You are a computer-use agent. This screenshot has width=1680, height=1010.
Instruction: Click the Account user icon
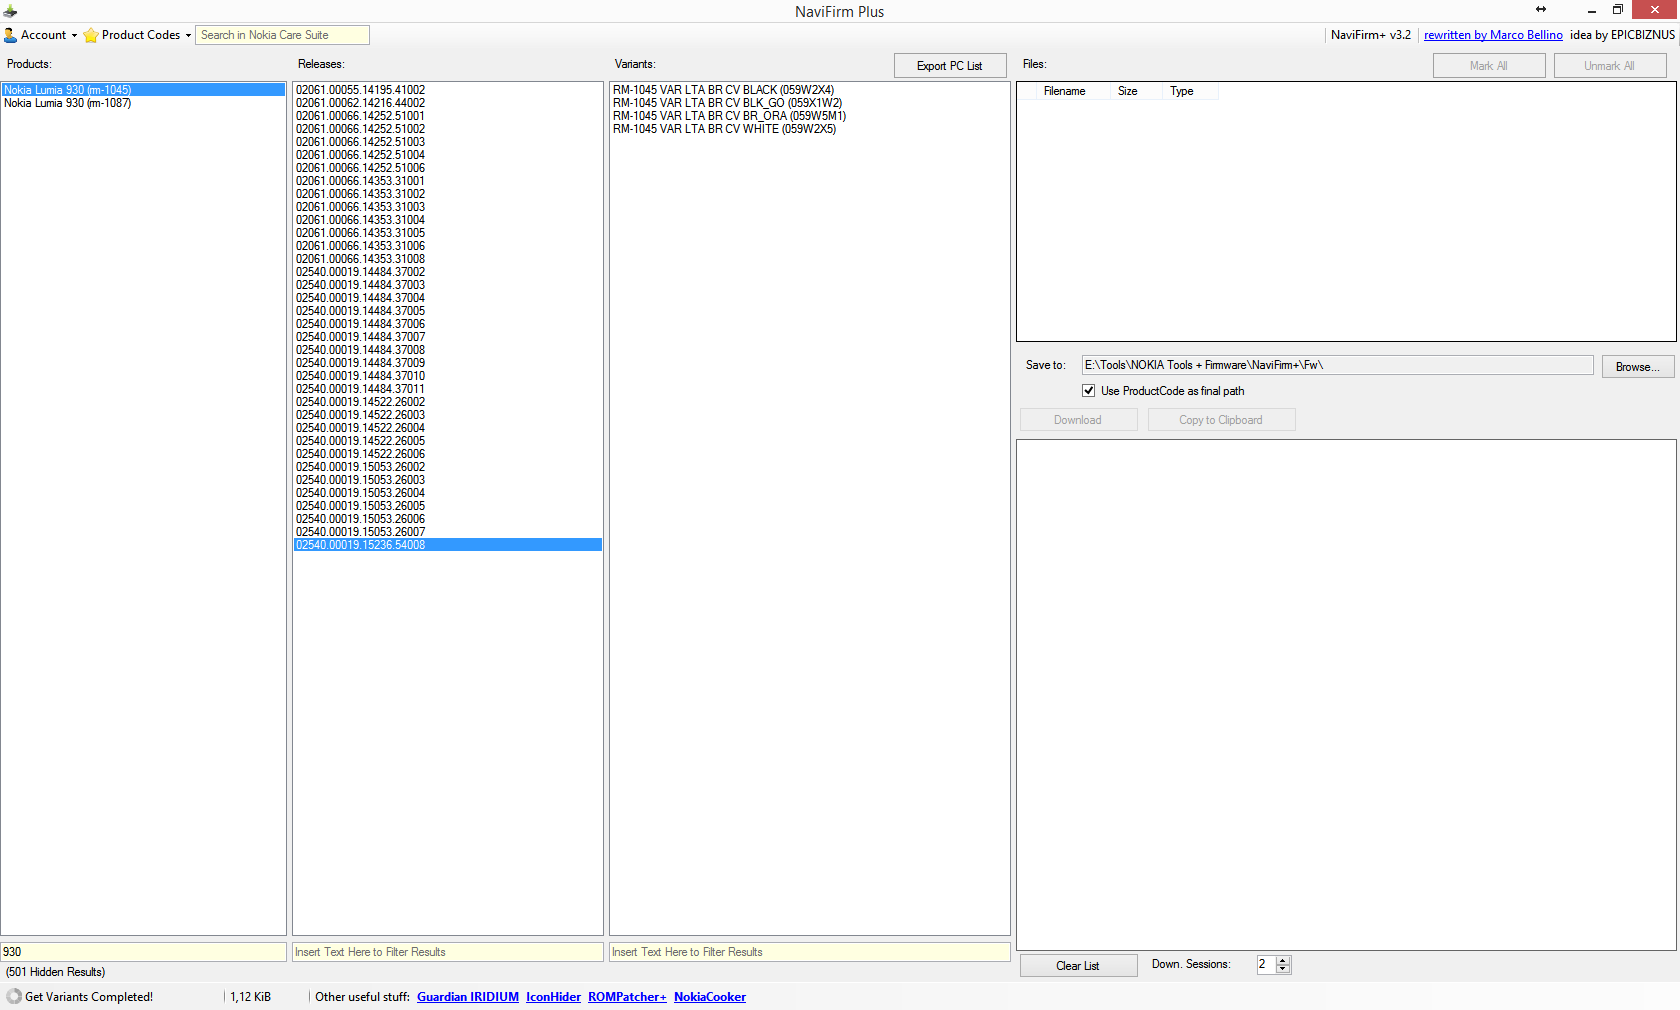11,35
